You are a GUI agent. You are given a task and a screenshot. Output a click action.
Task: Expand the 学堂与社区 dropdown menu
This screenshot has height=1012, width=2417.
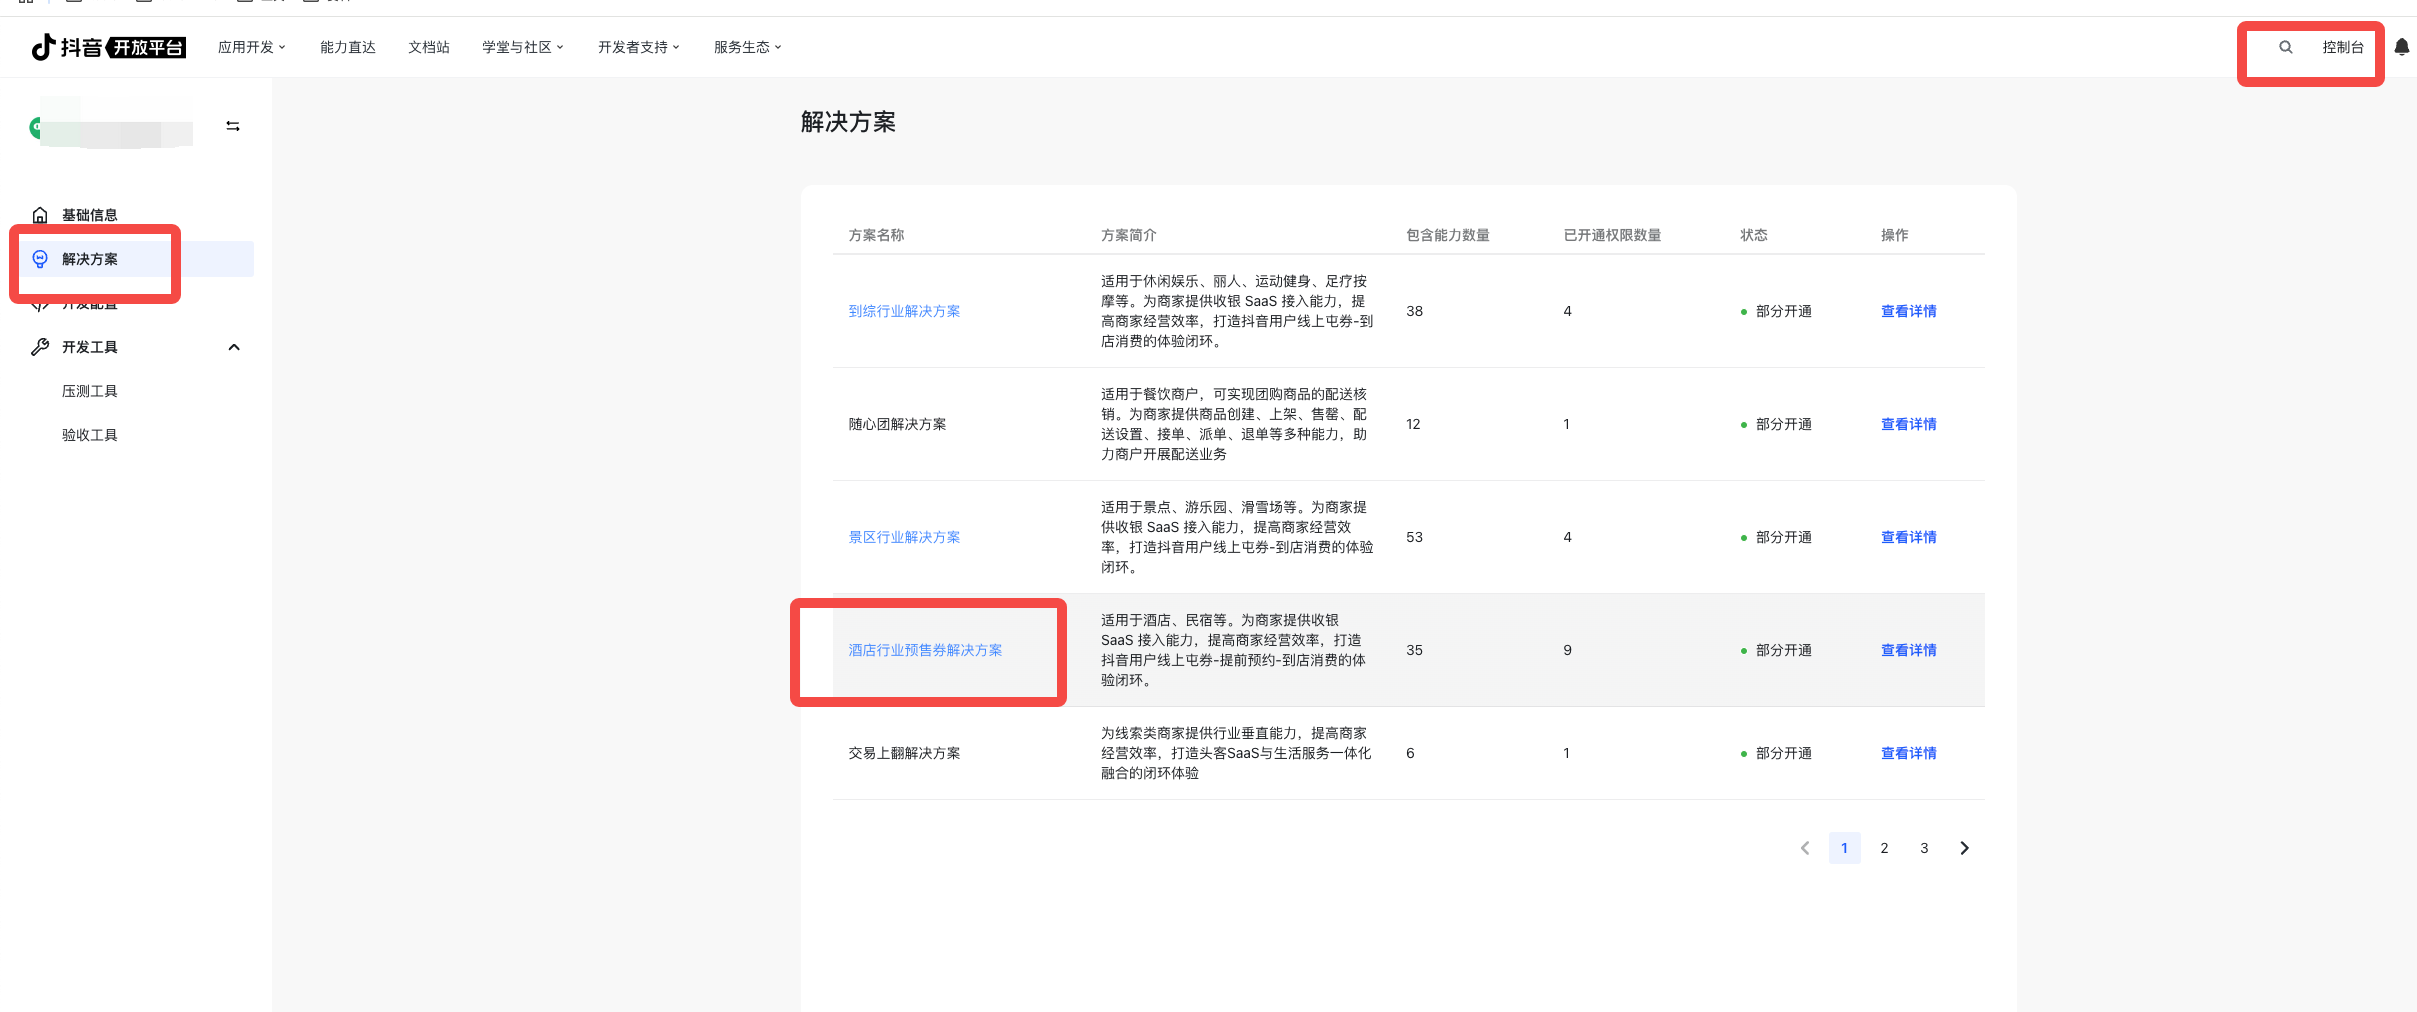point(523,47)
